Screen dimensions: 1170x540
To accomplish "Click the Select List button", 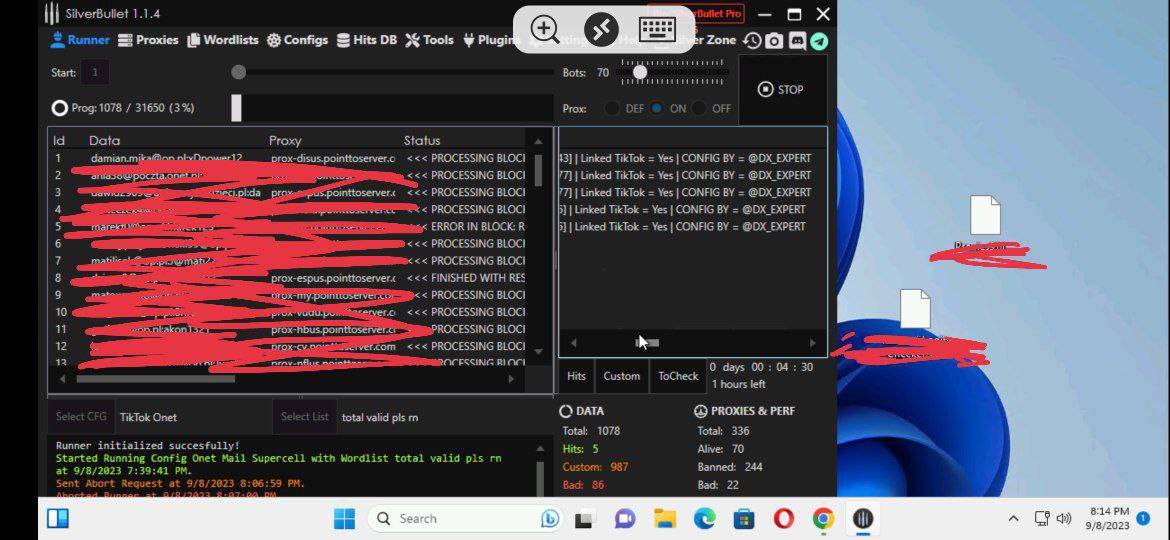I will [x=304, y=417].
